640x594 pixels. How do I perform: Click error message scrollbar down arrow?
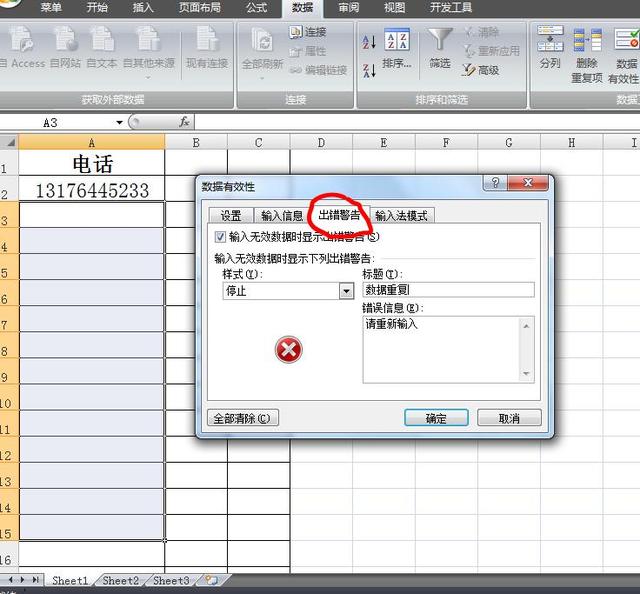(526, 374)
